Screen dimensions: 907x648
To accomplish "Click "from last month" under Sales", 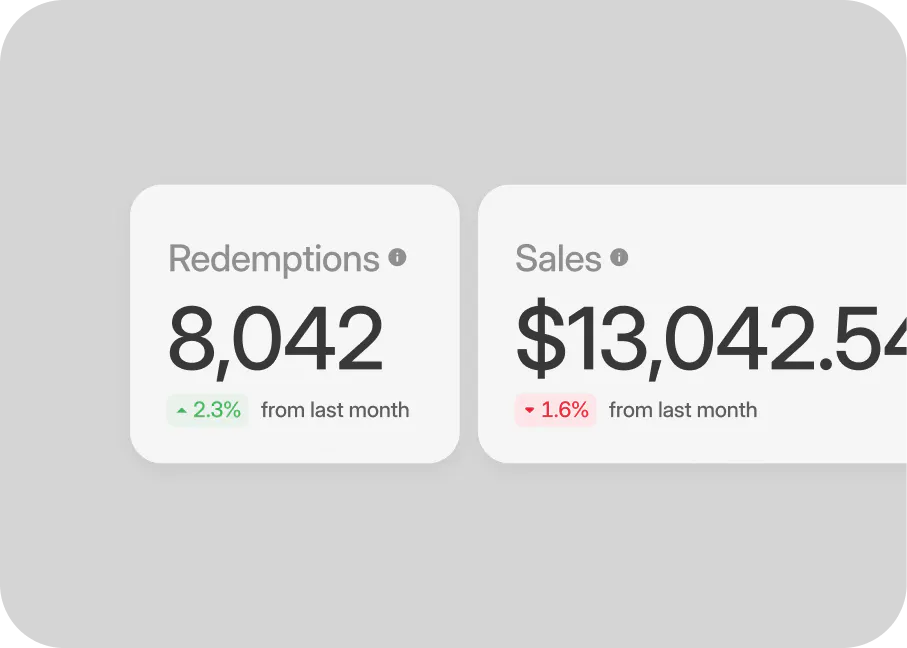I will pos(683,410).
